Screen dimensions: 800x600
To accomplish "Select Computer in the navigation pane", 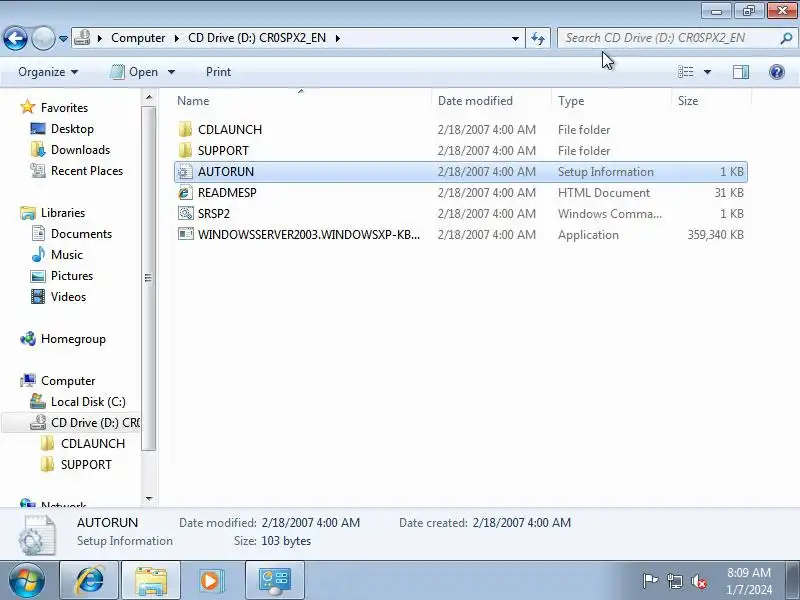I will click(x=68, y=381).
